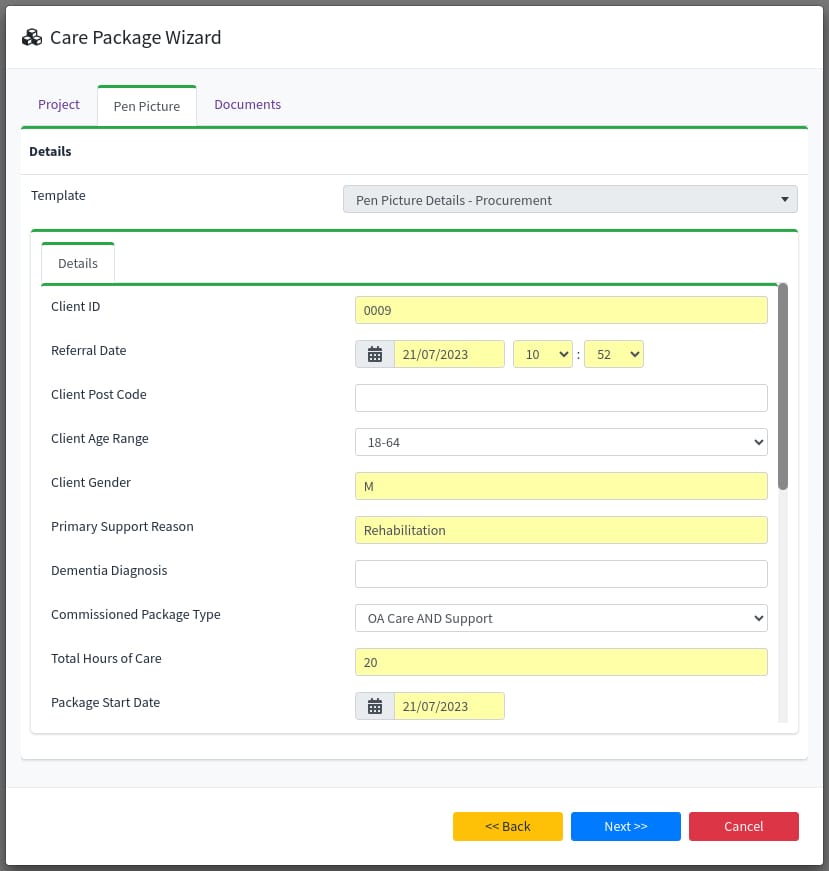
Task: Click the Next button
Action: click(625, 826)
